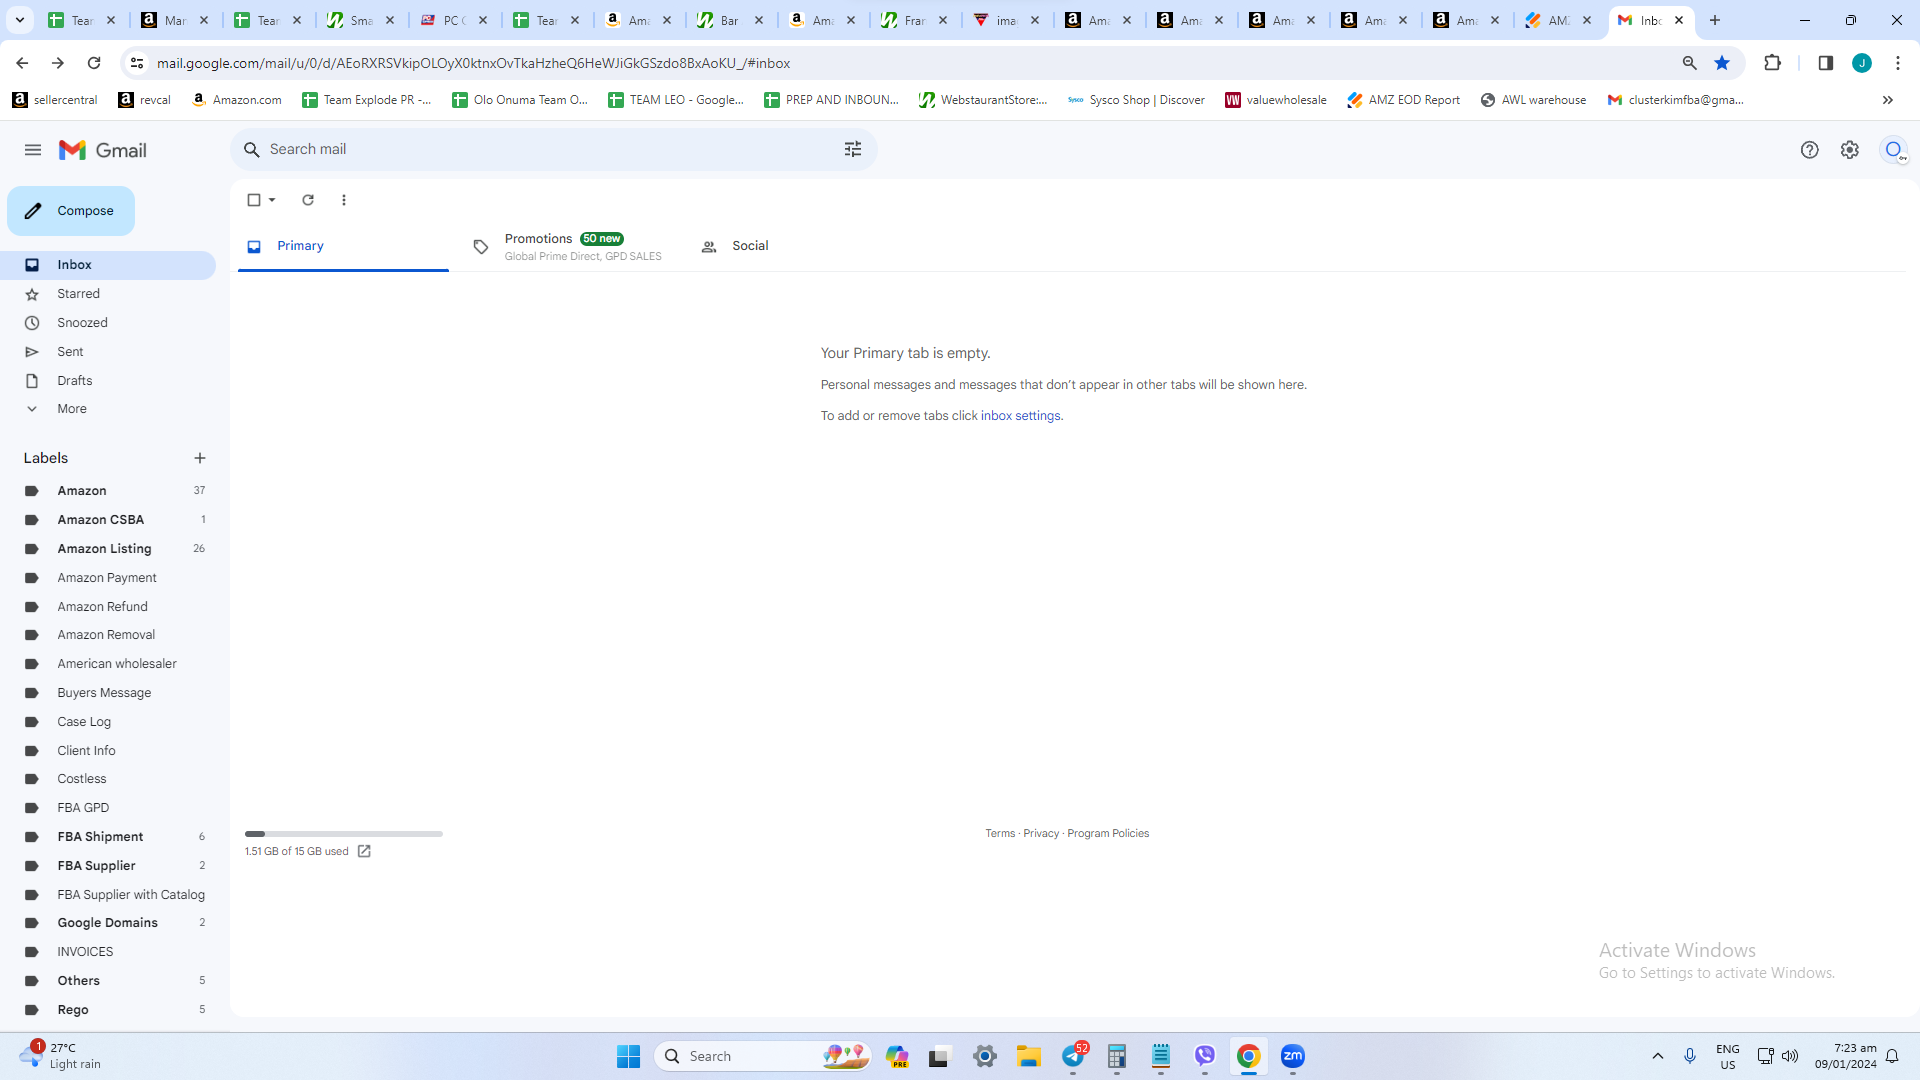The width and height of the screenshot is (1920, 1080).
Task: Open Chrome three-dot menu
Action: point(1898,63)
